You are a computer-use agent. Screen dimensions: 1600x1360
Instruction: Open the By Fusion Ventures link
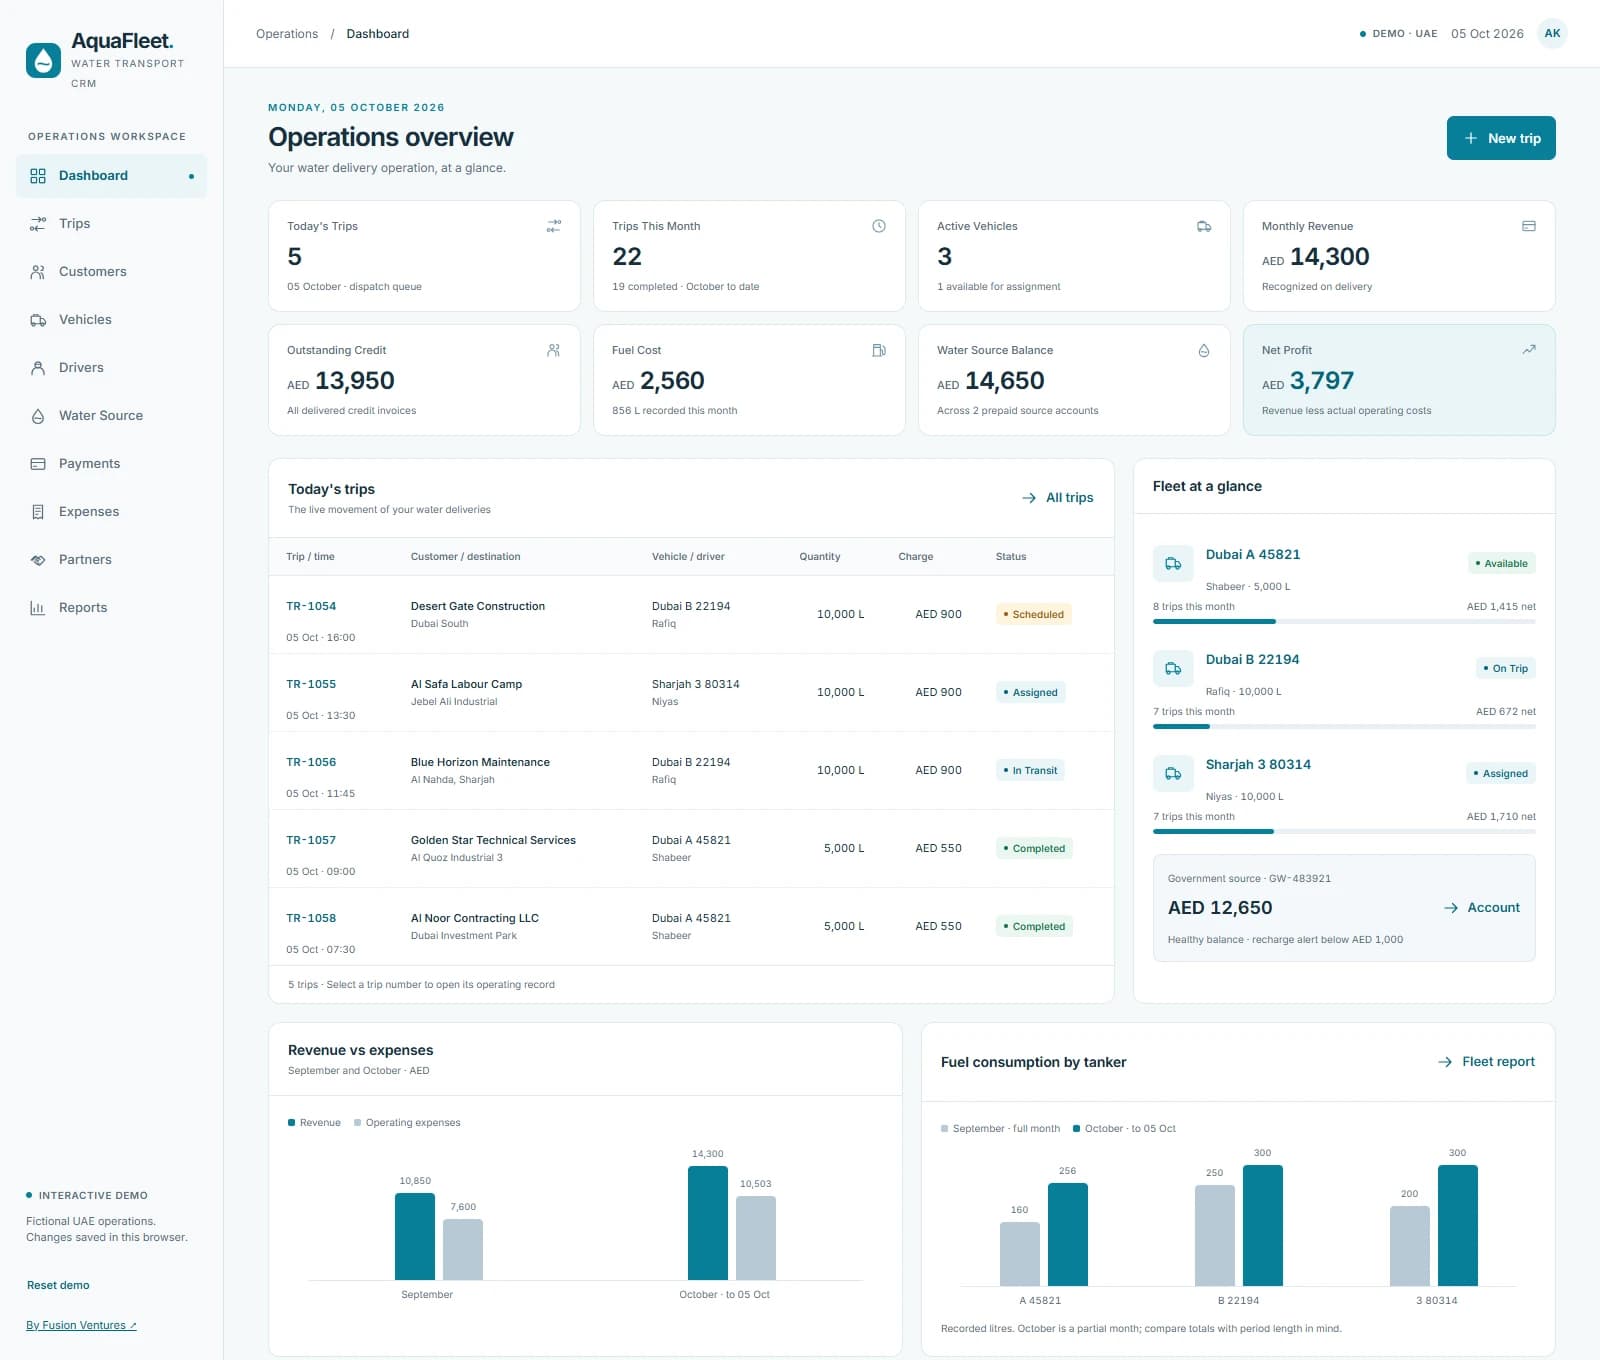pos(81,1326)
